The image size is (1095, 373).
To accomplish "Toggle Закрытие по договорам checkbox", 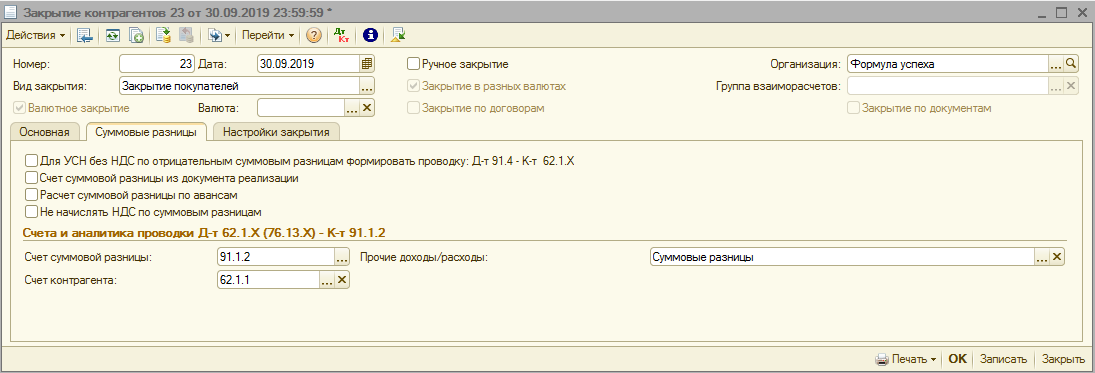I will [x=413, y=108].
